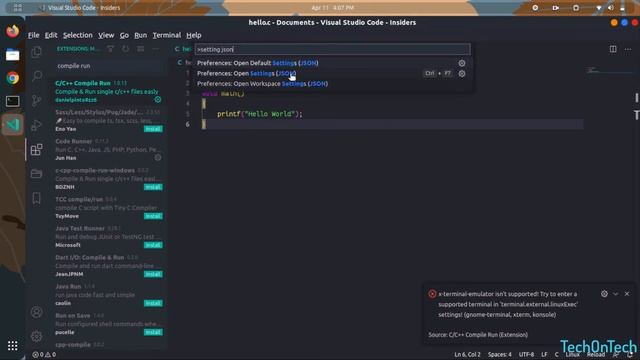
Task: Install TCC compile/run extension
Action: coord(153,216)
